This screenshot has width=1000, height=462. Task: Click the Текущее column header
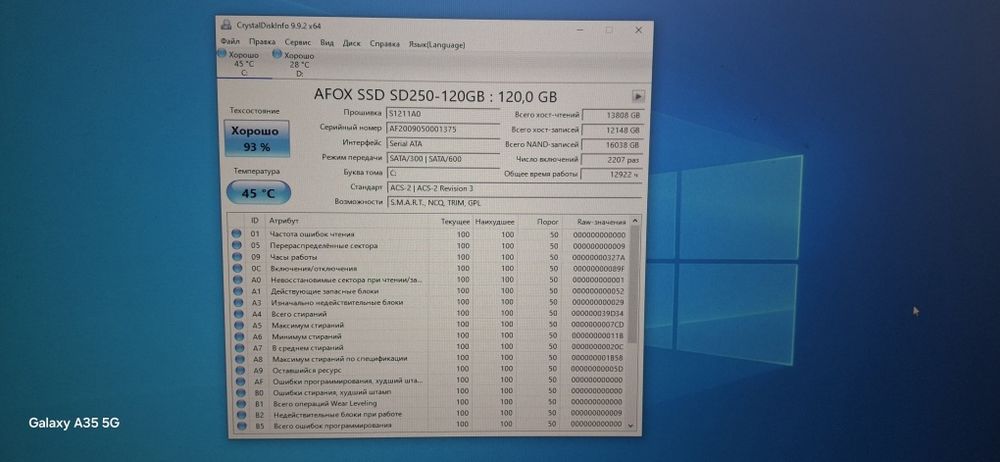(x=455, y=221)
